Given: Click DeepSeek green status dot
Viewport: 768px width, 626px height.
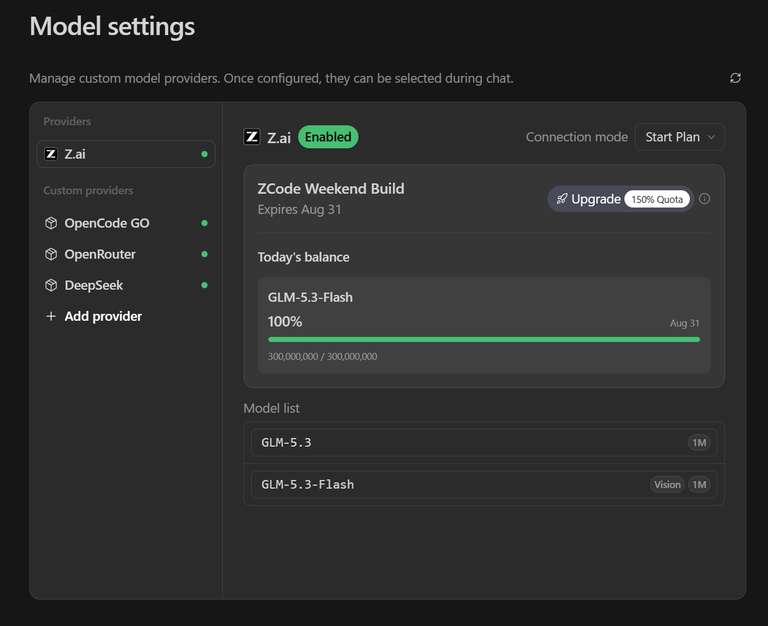Looking at the screenshot, I should point(204,285).
